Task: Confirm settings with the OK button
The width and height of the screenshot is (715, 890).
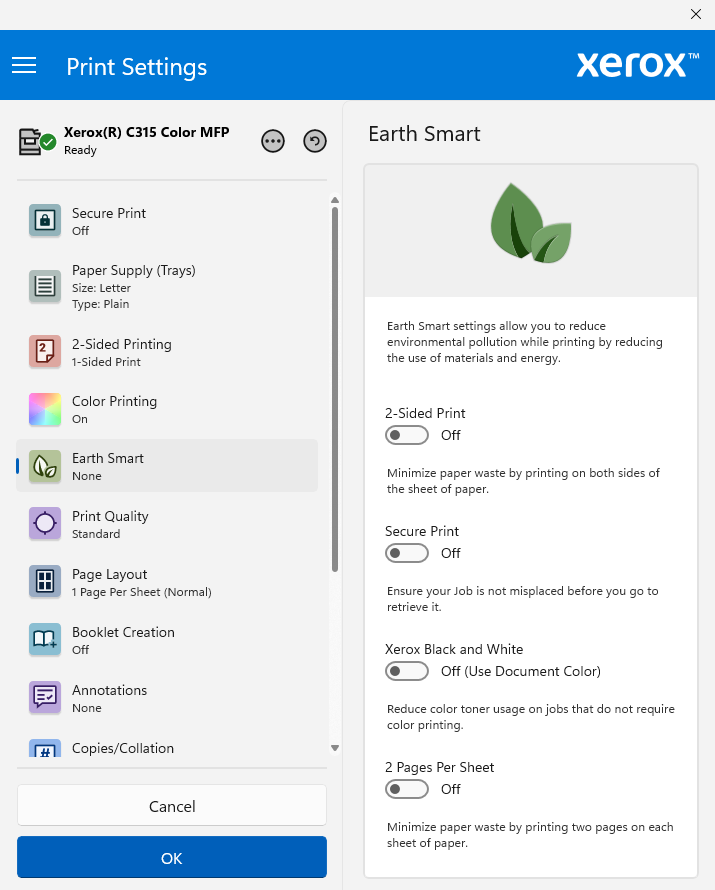Action: tap(172, 857)
